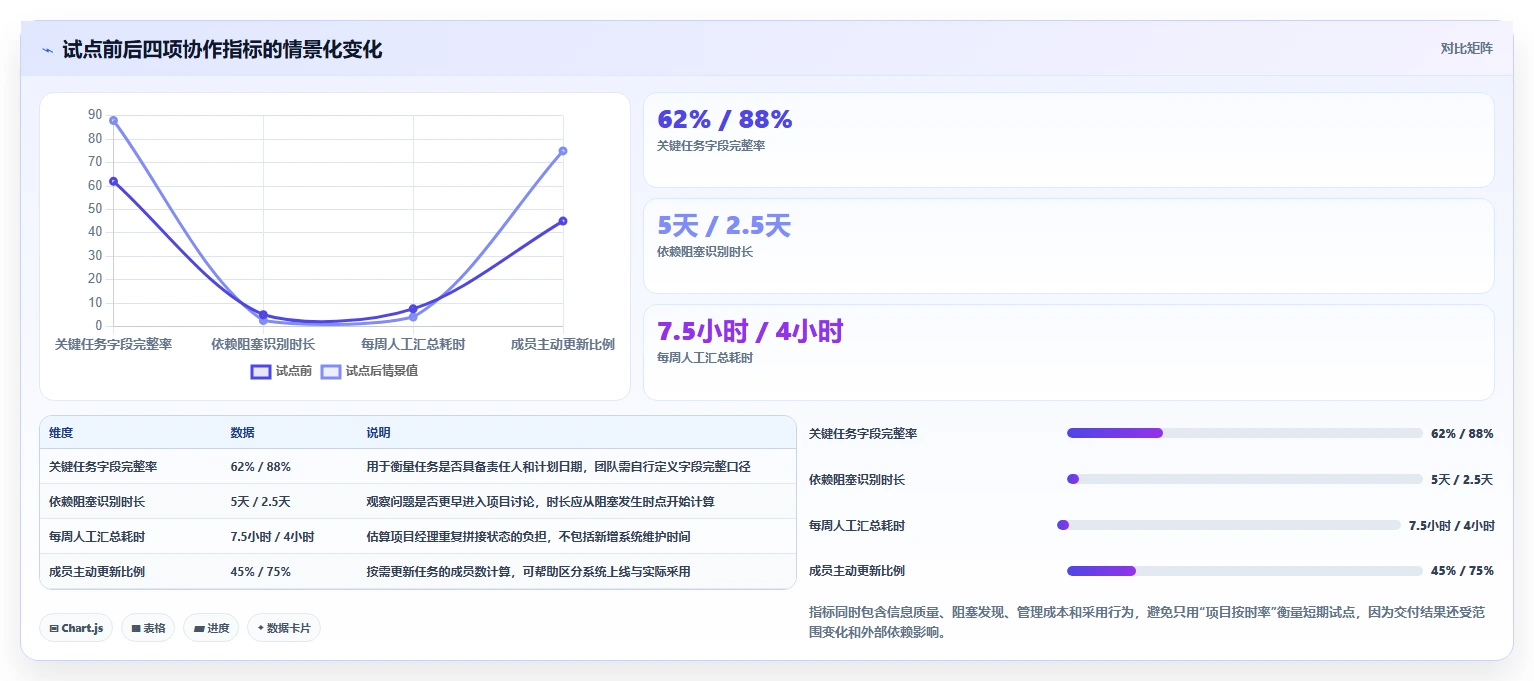Select the Chart.js chip
This screenshot has height=681, width=1534.
(76, 628)
